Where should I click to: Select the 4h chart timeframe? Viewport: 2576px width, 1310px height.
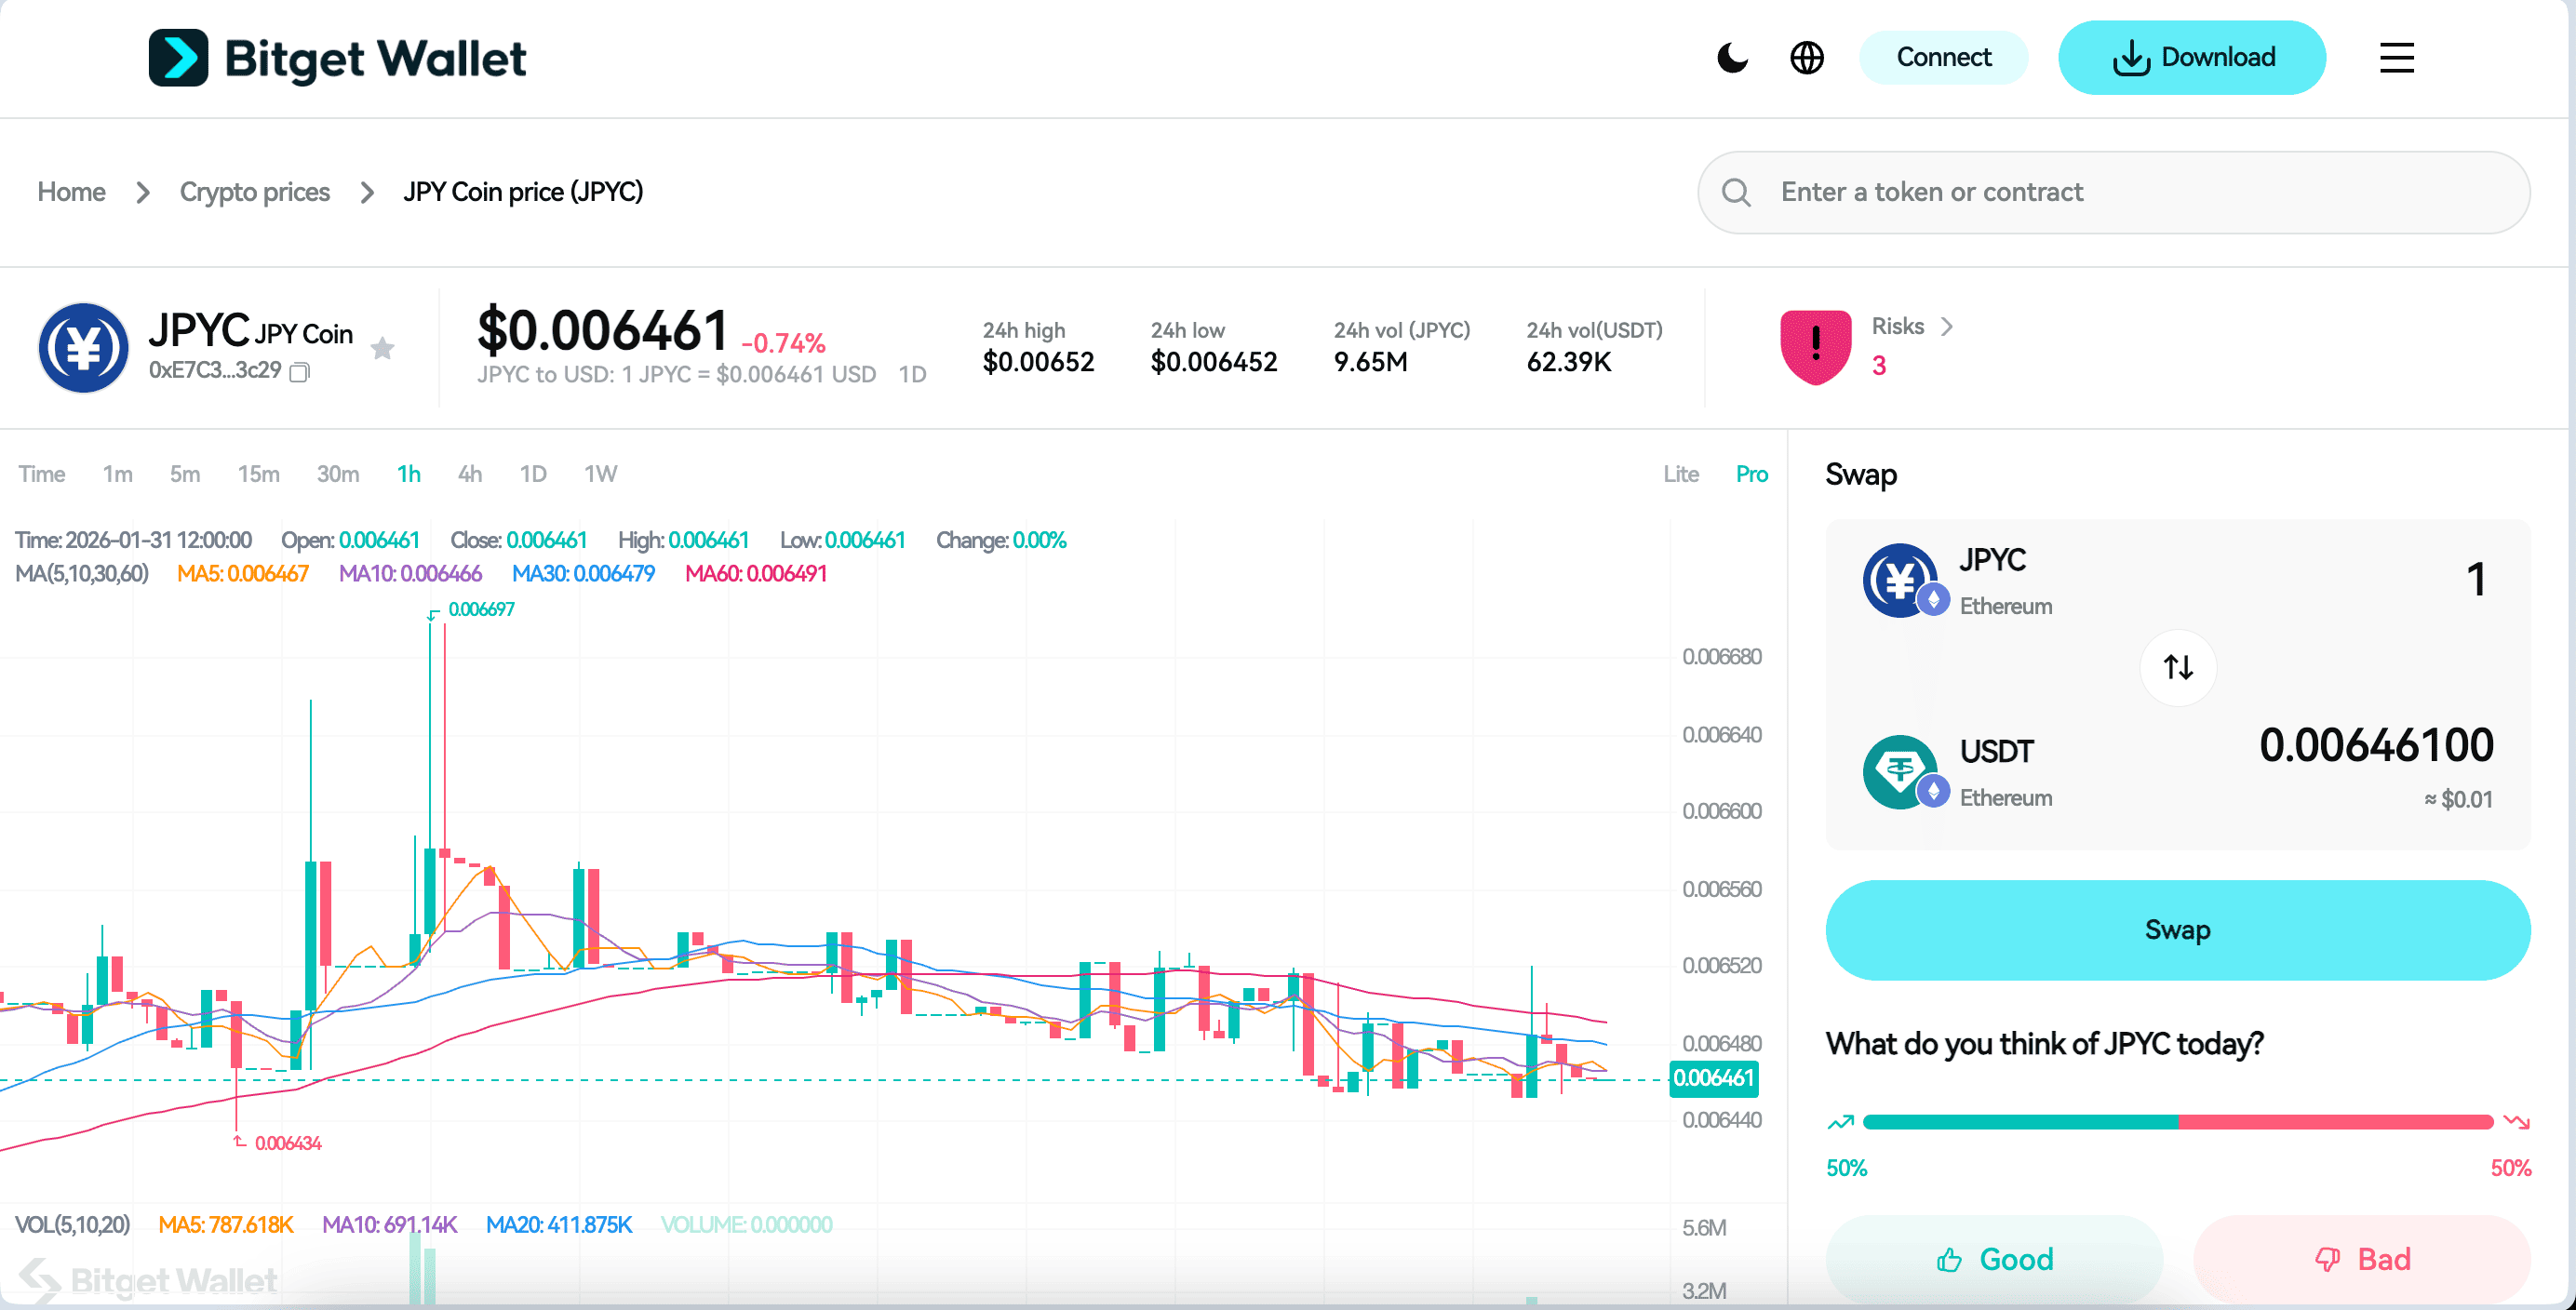(x=470, y=474)
